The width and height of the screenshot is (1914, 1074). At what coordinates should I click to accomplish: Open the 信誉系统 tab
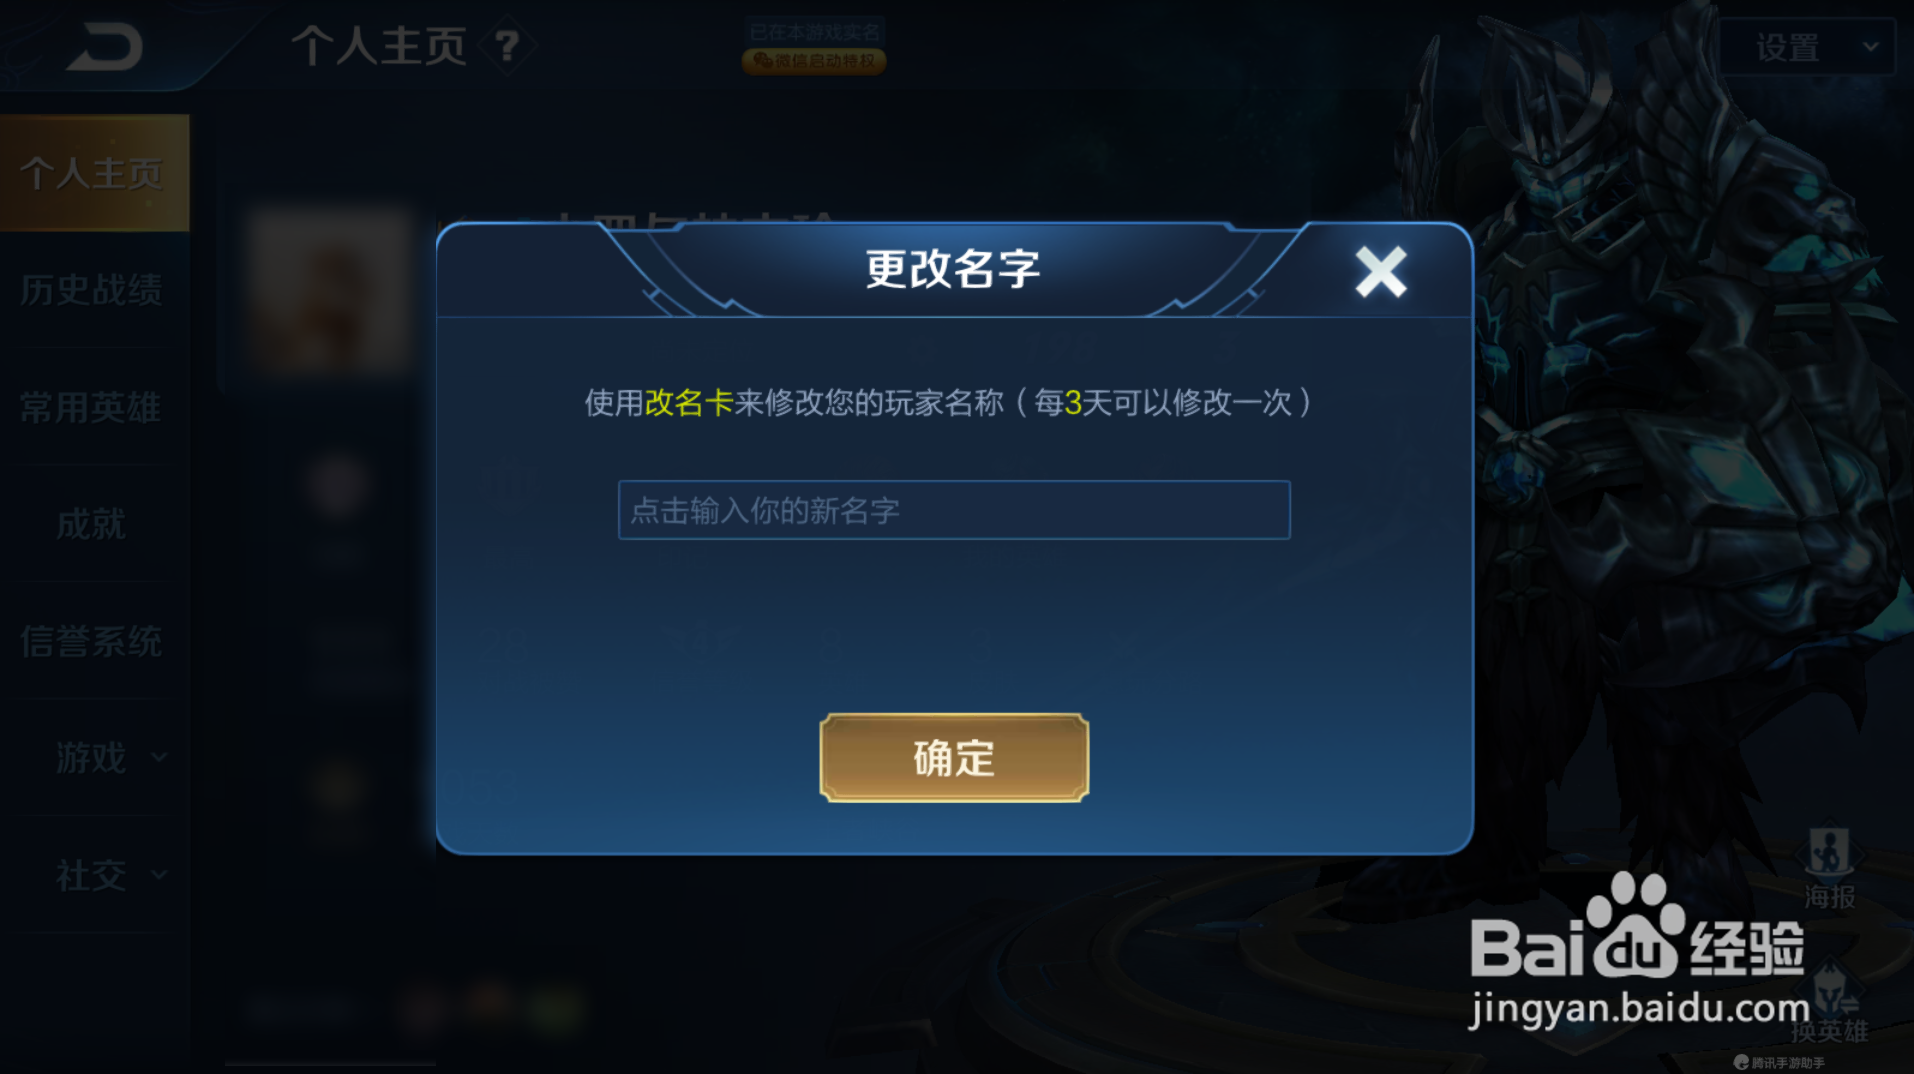coord(92,641)
